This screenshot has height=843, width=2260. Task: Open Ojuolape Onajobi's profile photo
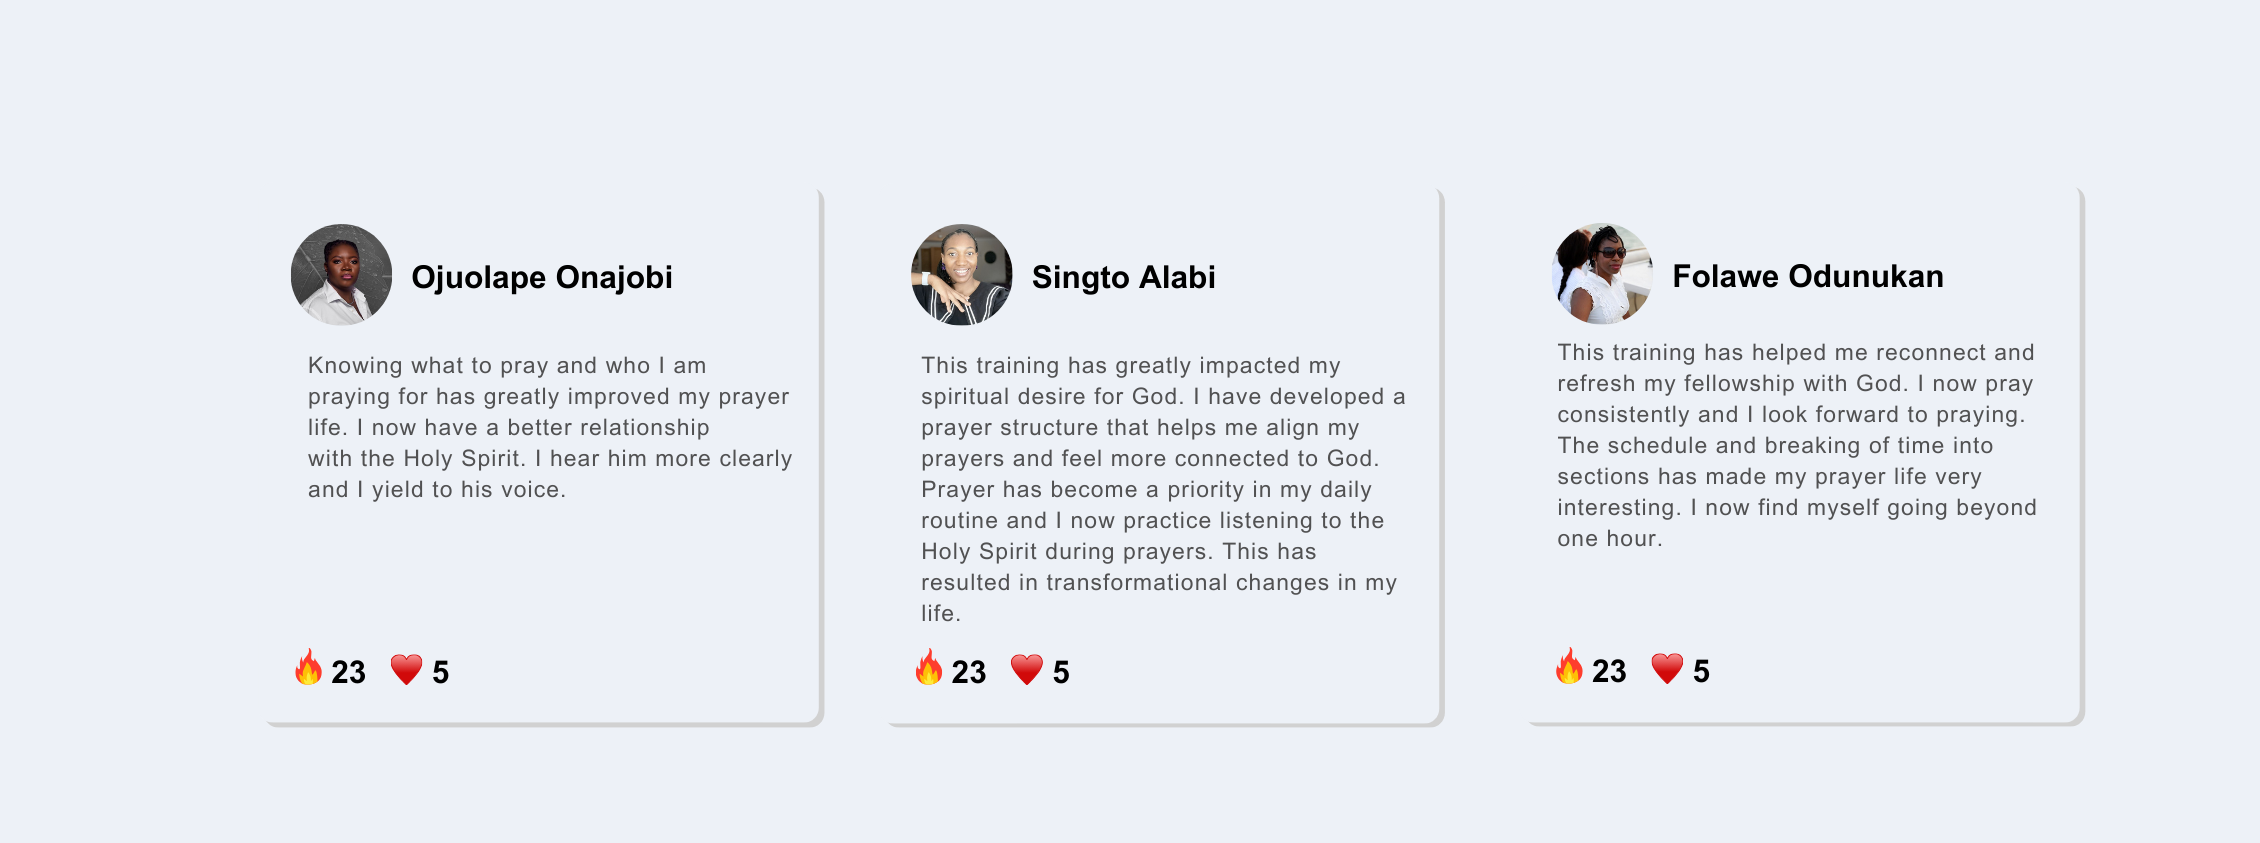(x=342, y=275)
